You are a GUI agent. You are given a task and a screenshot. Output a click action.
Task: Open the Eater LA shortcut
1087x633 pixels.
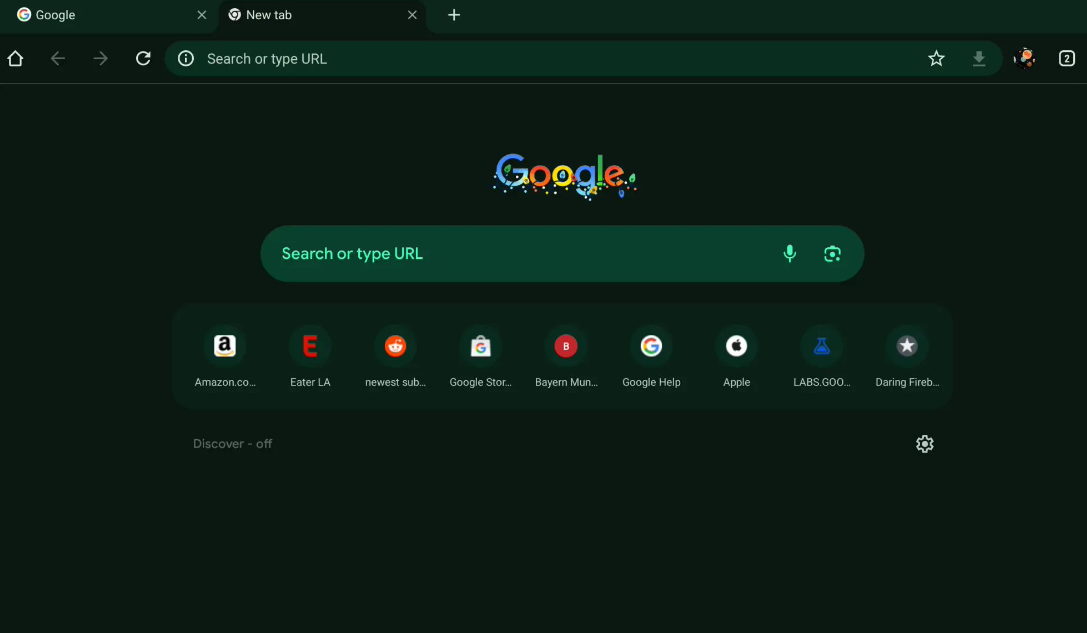(310, 356)
